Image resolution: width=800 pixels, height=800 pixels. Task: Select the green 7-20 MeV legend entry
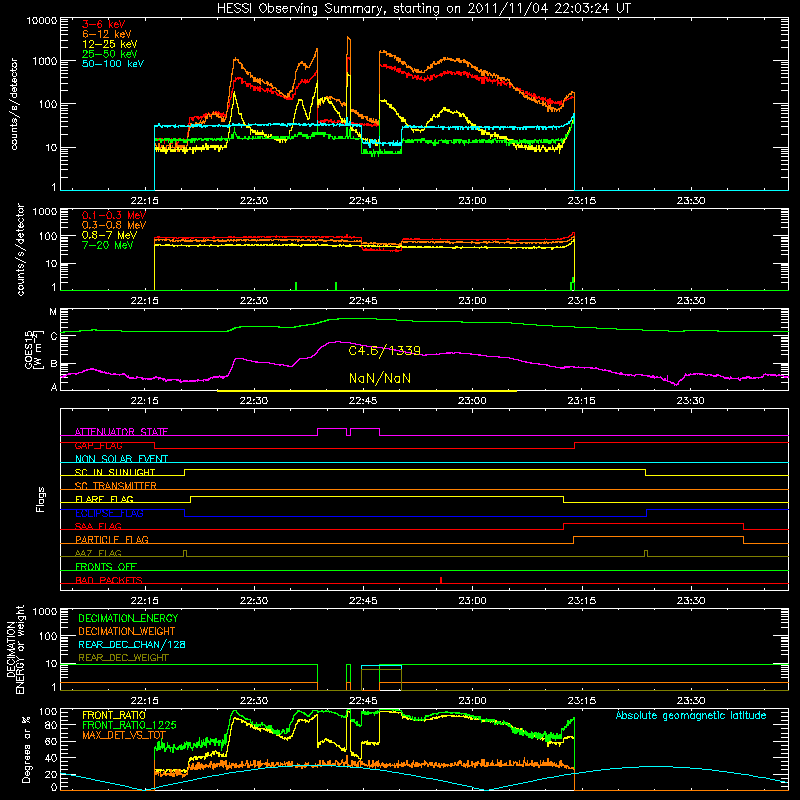pos(108,245)
